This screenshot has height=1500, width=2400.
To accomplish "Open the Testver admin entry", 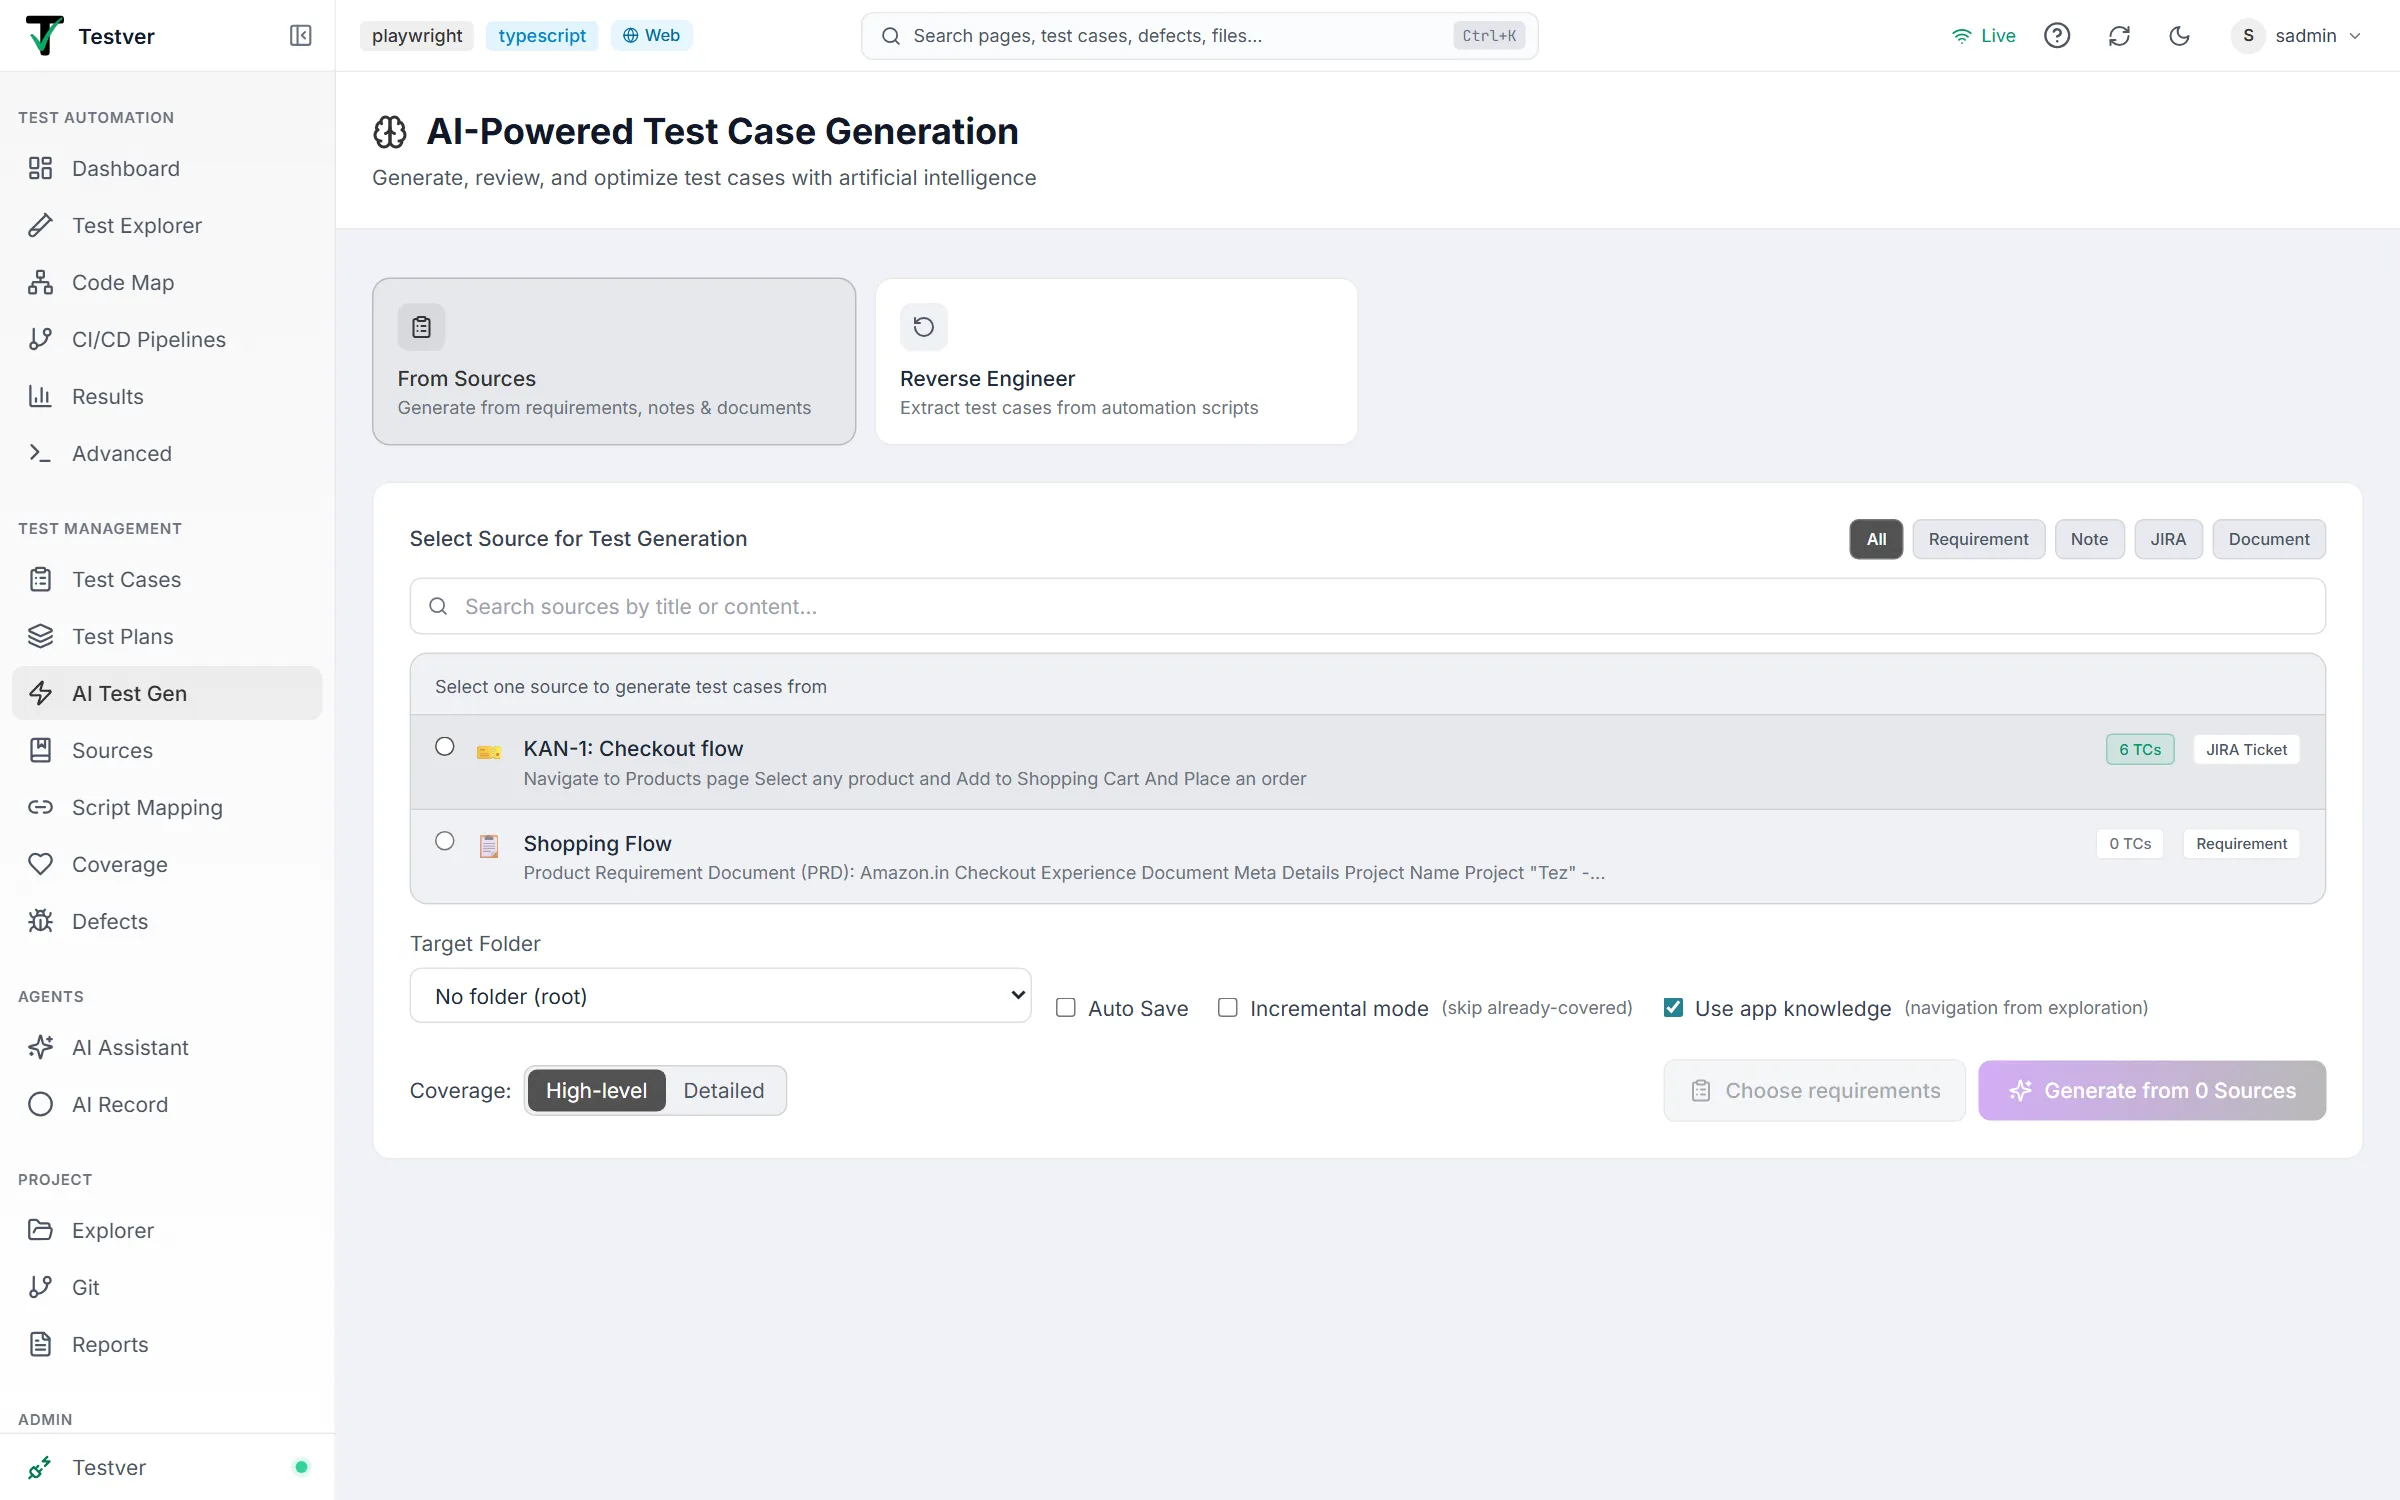I will [x=167, y=1467].
